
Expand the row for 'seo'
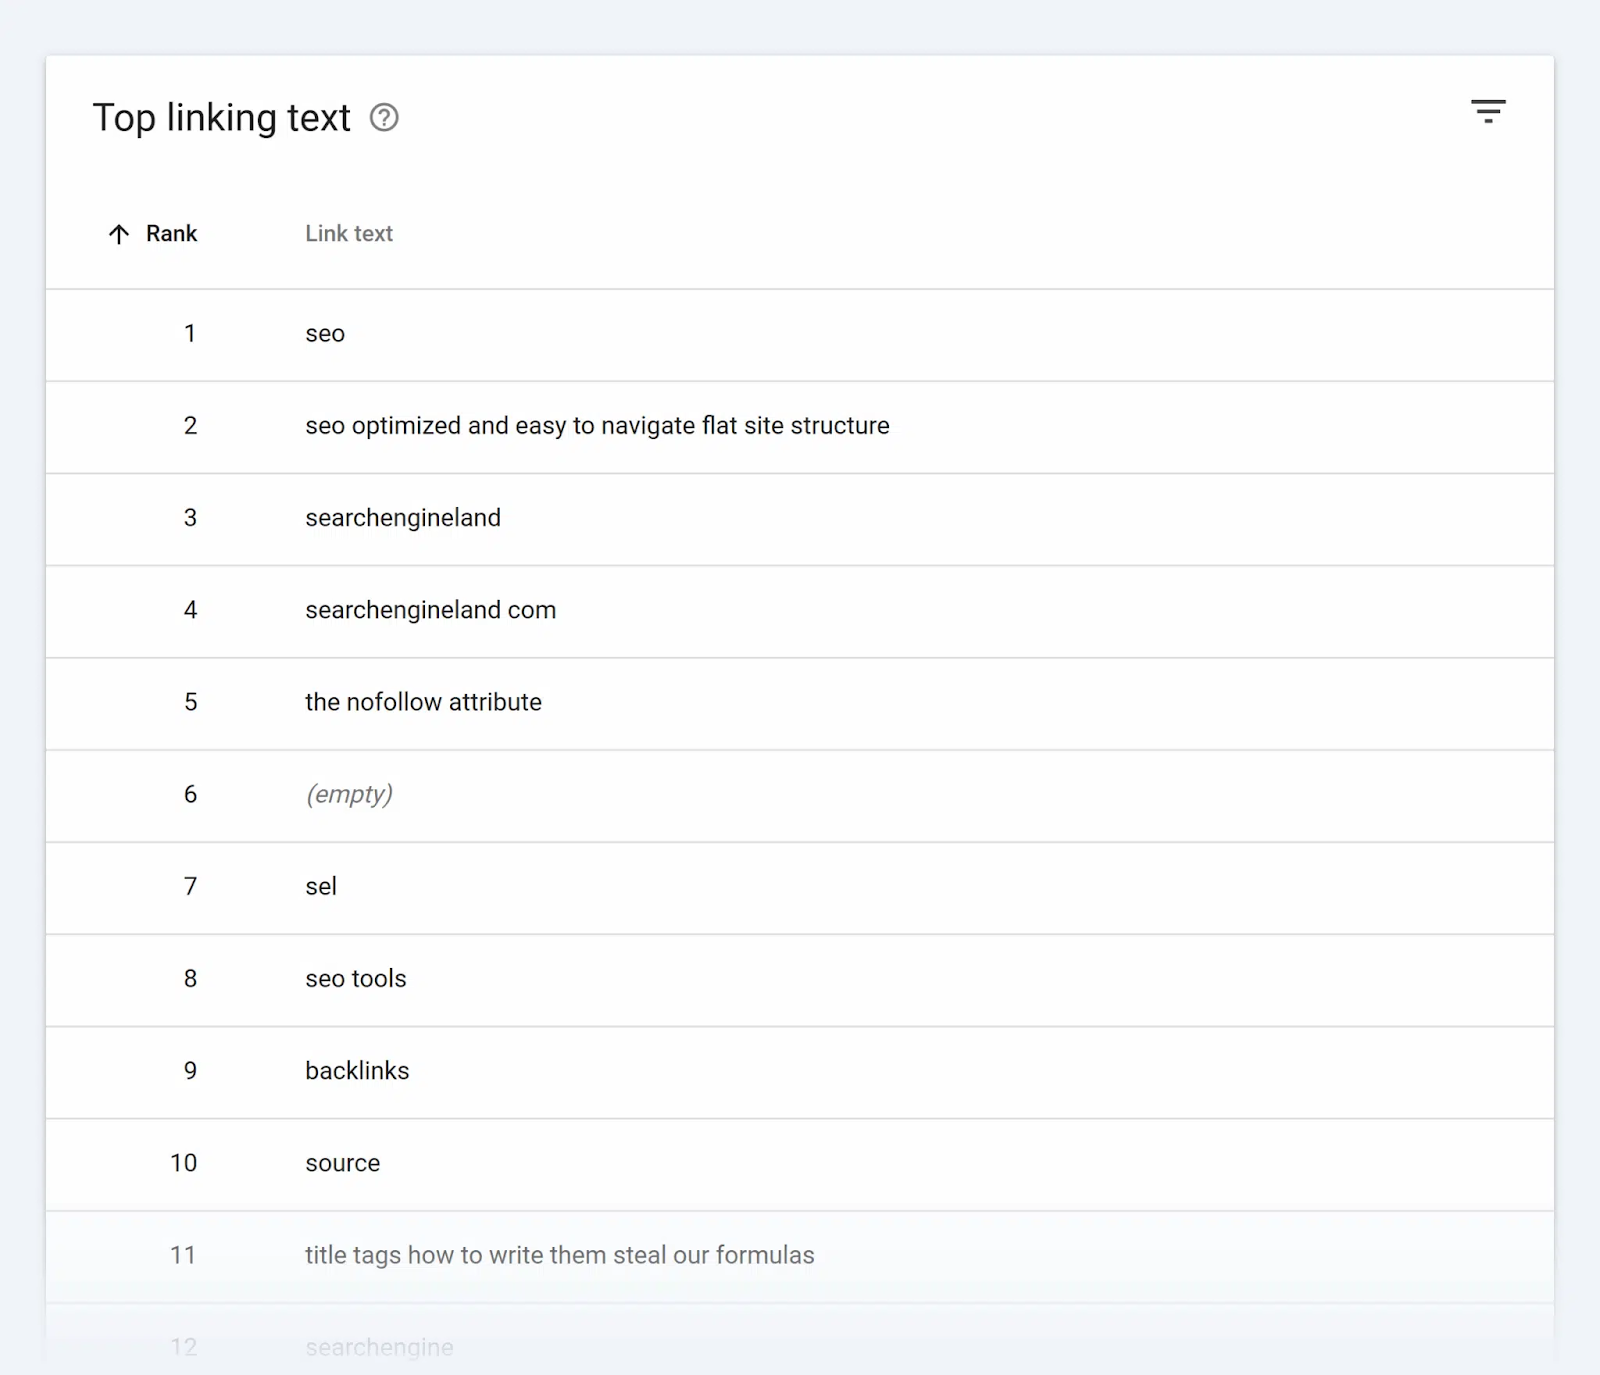325,334
